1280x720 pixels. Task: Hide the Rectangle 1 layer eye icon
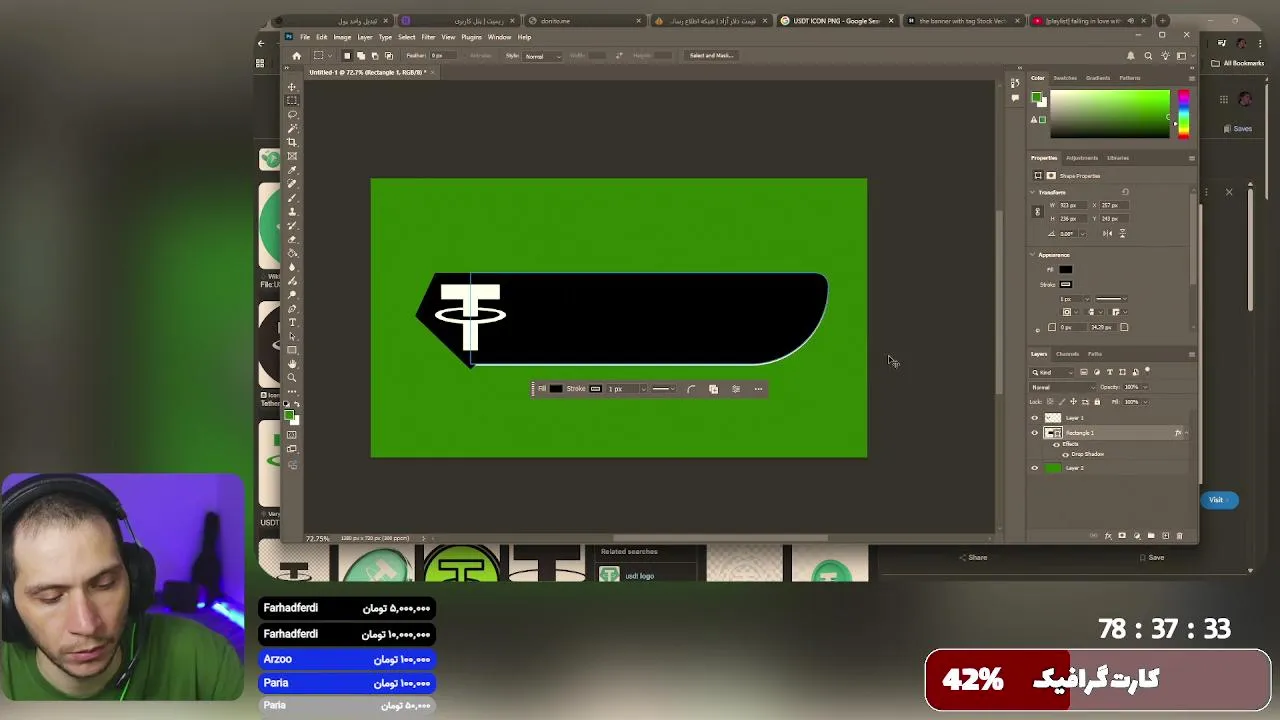[x=1035, y=433]
